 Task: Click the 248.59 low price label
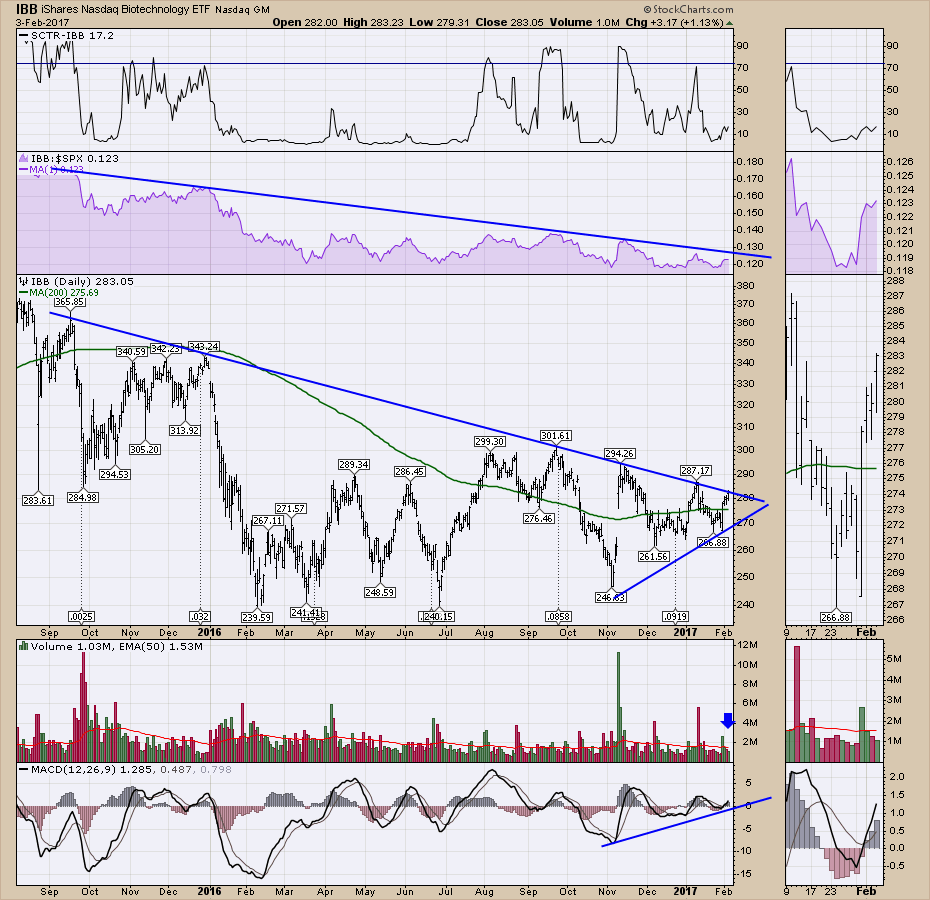[x=380, y=592]
